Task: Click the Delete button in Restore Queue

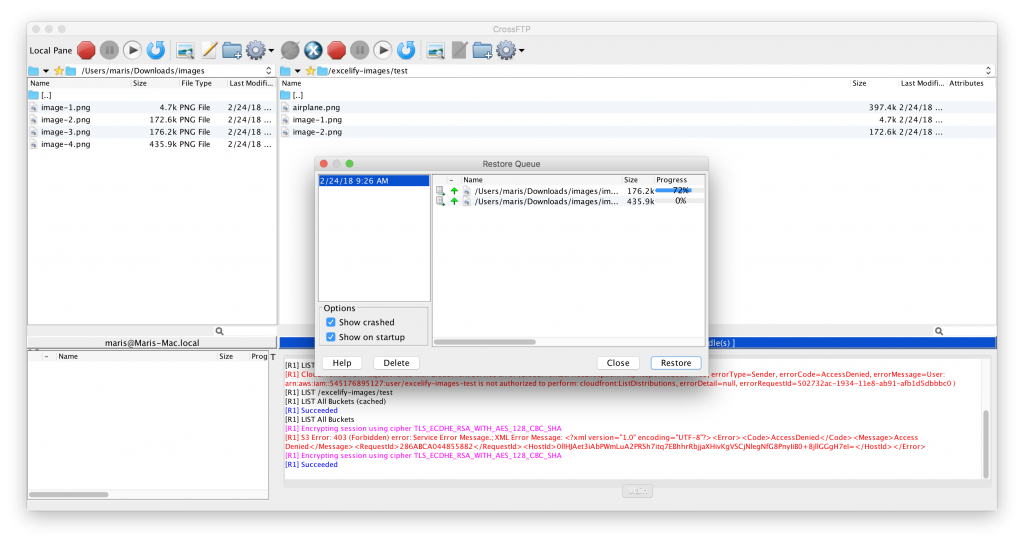Action: 396,363
